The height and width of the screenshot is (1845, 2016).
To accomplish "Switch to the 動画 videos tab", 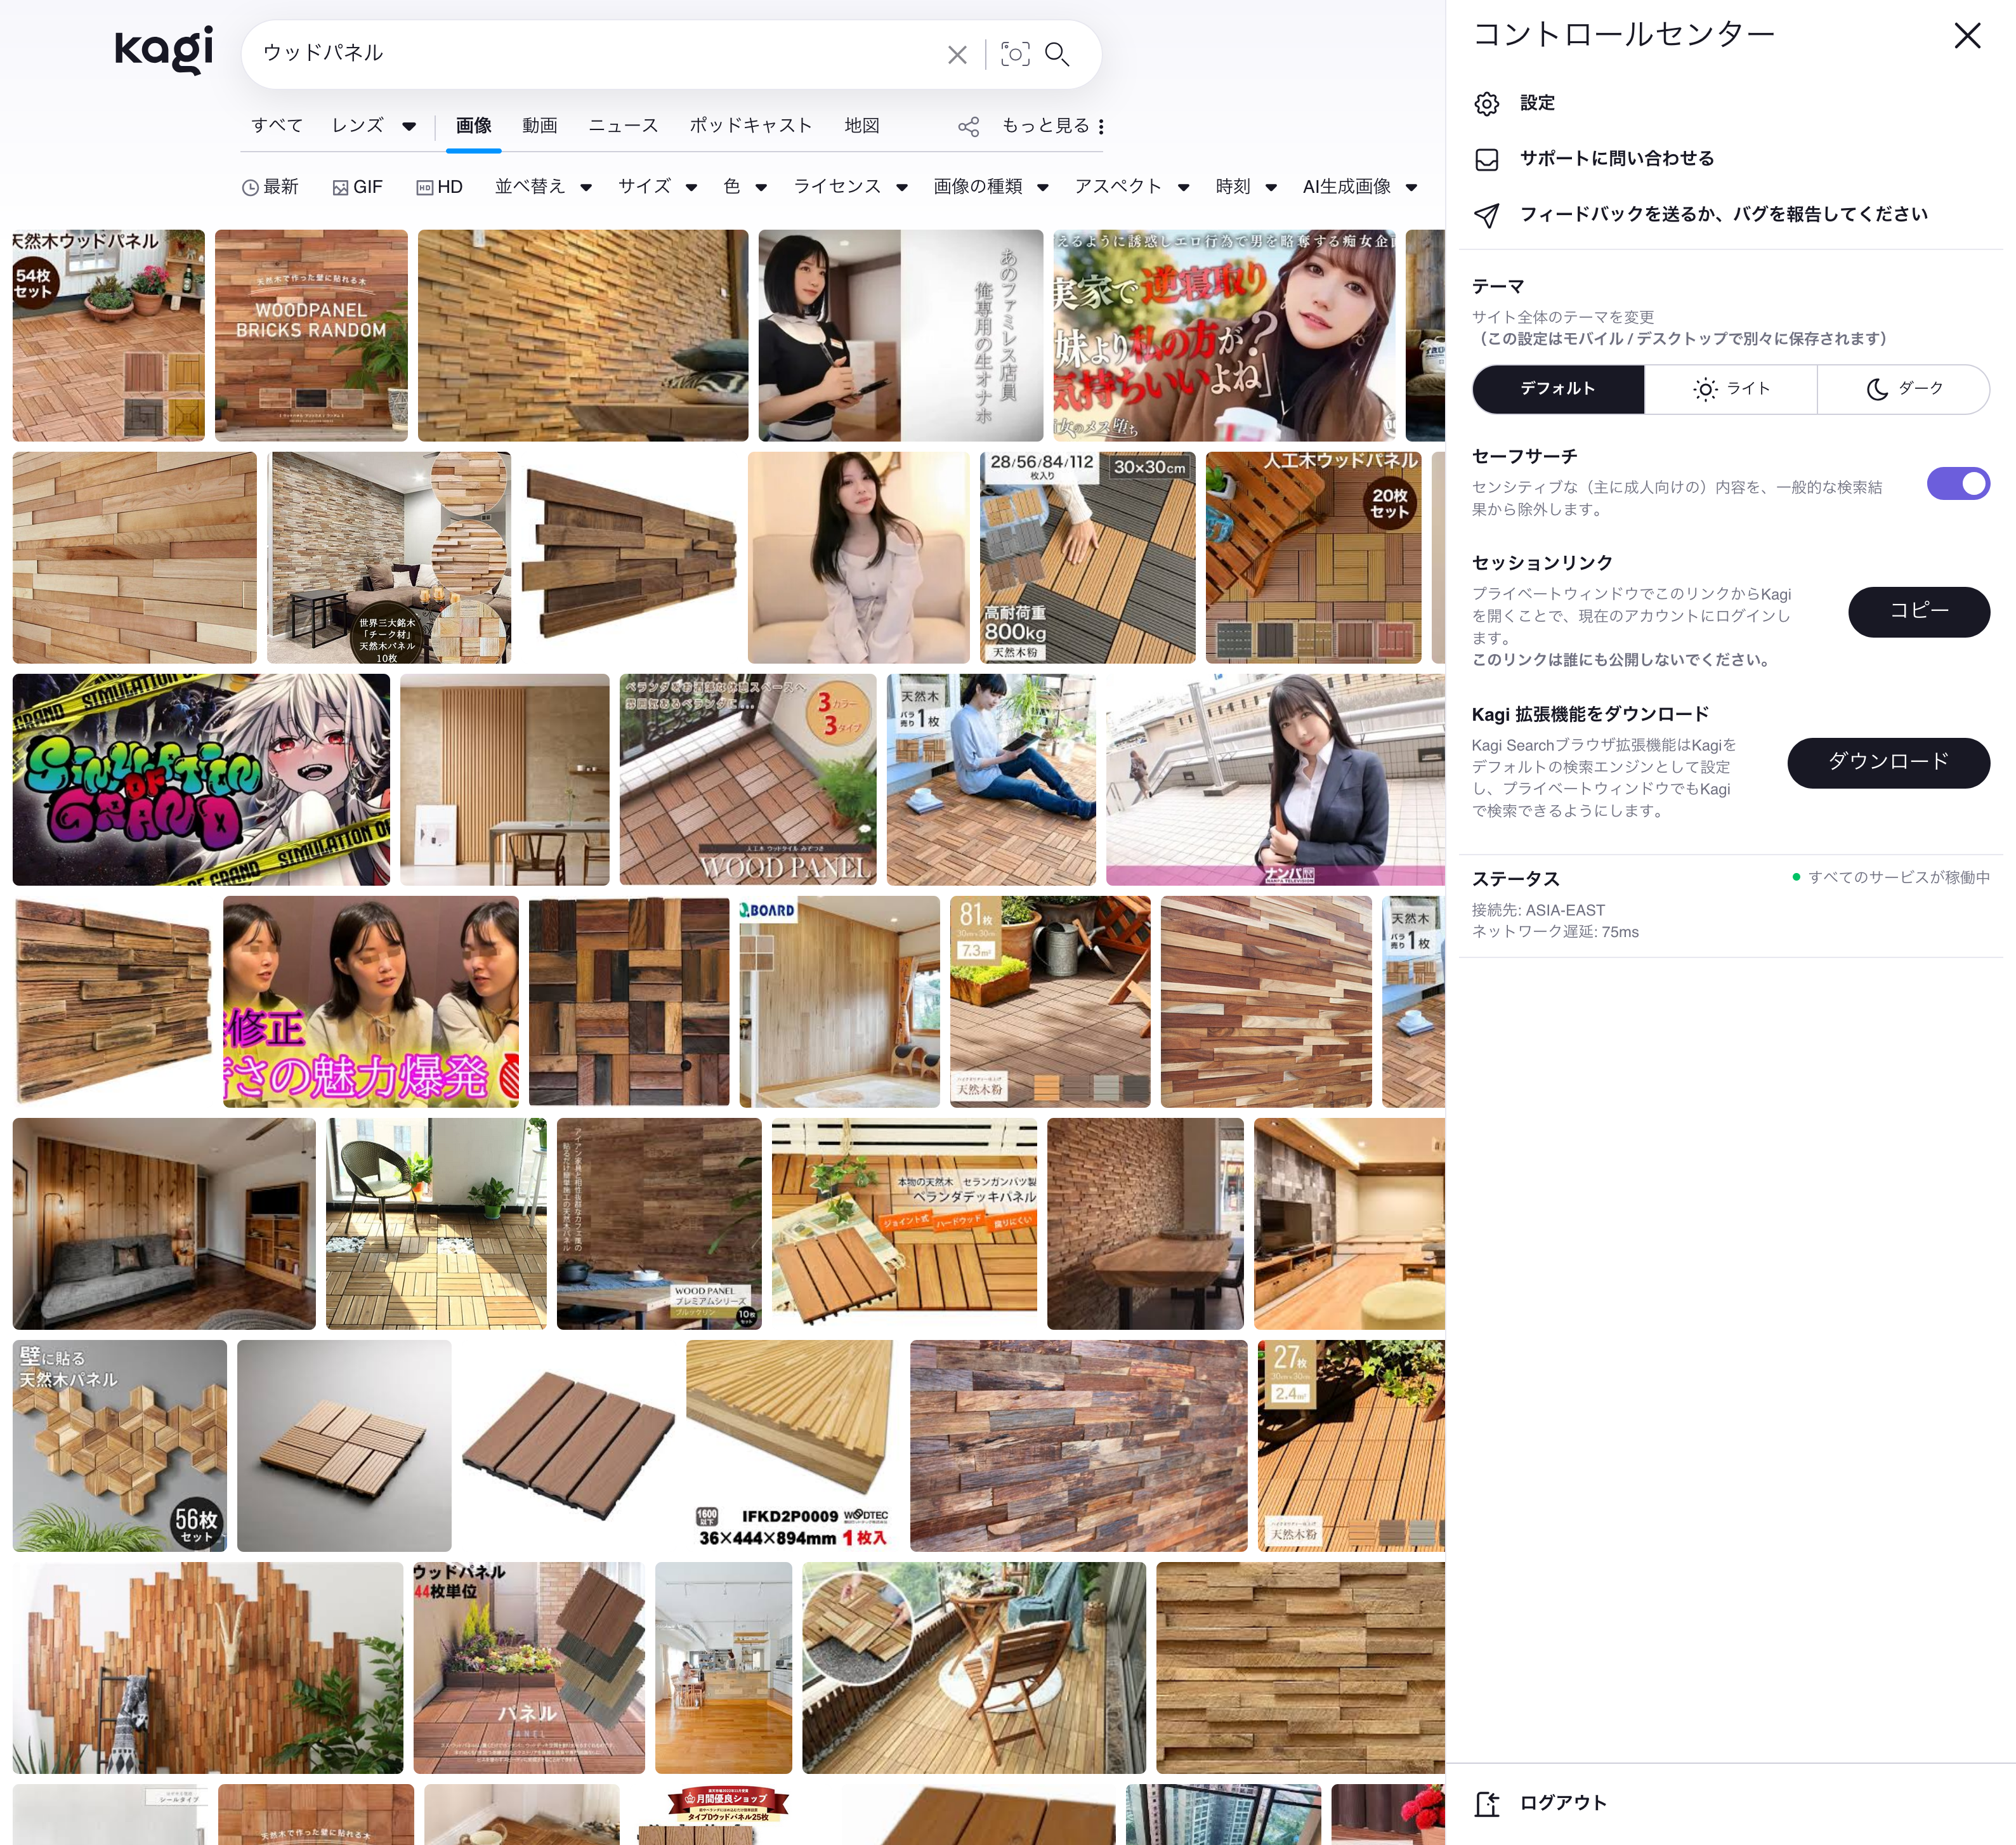I will click(x=539, y=126).
